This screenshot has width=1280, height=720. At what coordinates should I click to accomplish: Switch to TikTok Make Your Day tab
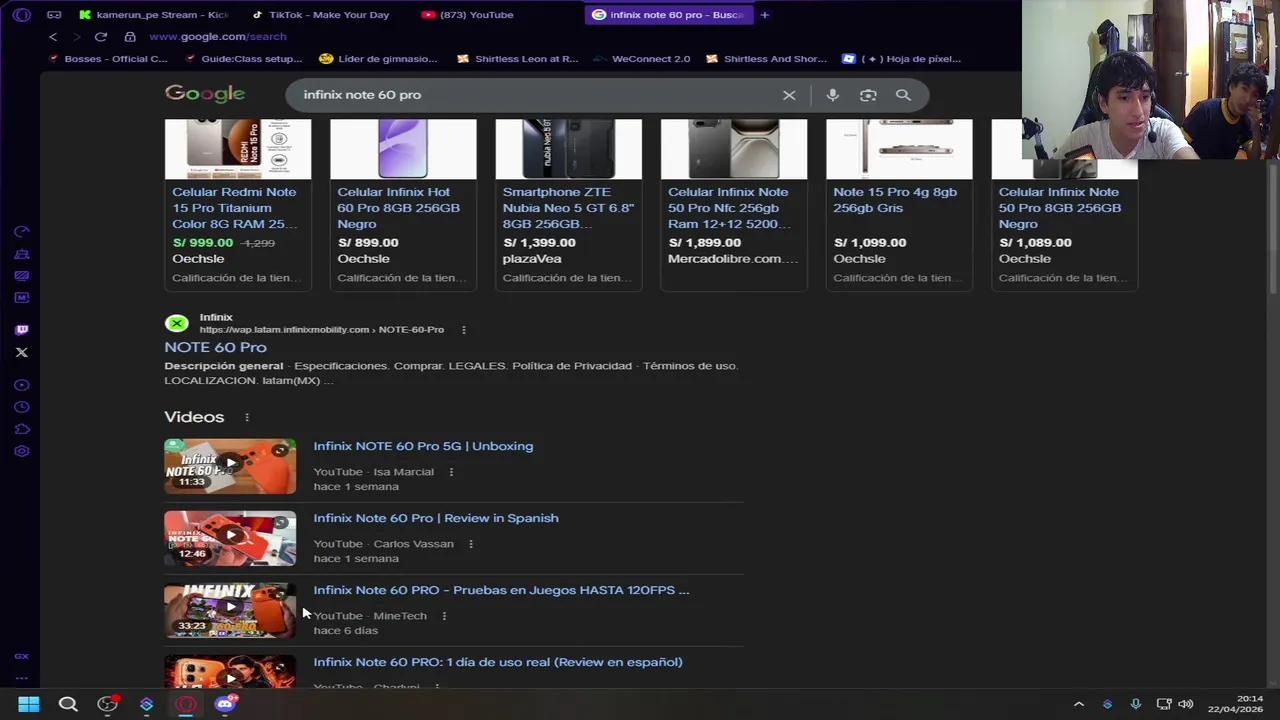pos(320,15)
